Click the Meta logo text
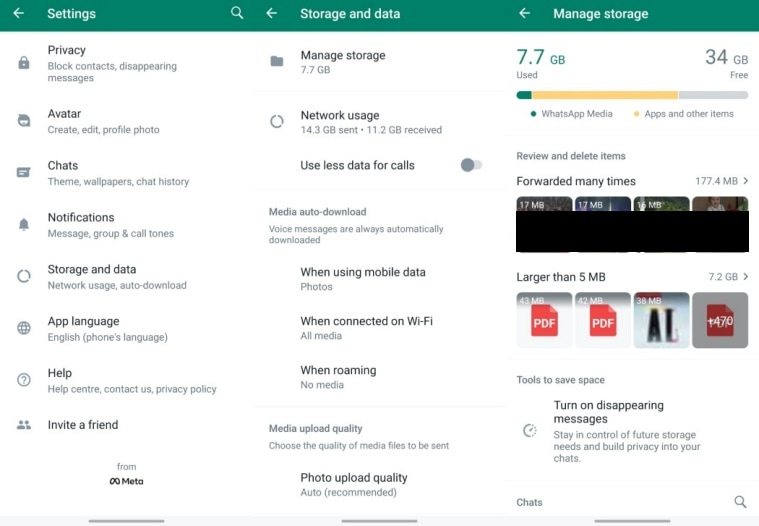 (x=126, y=481)
